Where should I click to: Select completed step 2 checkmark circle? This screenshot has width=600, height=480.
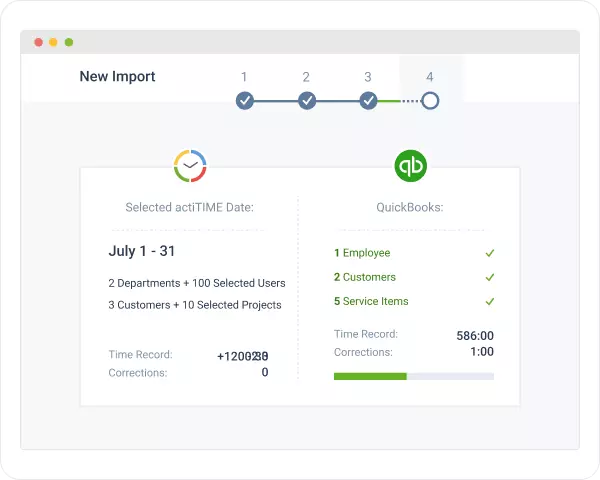307,101
